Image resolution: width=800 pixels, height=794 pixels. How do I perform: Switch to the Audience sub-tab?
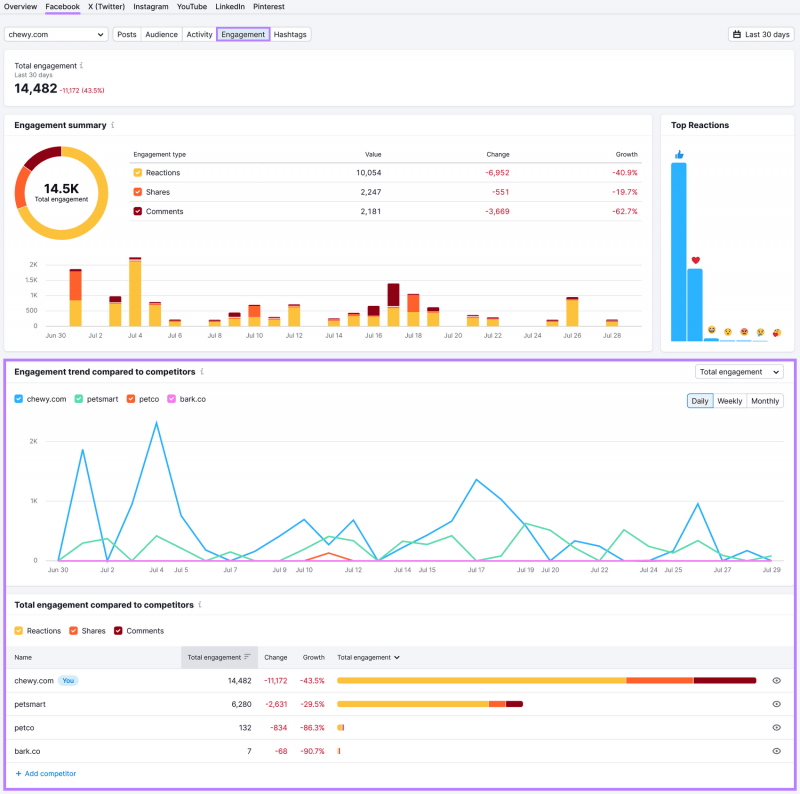pyautogui.click(x=161, y=34)
